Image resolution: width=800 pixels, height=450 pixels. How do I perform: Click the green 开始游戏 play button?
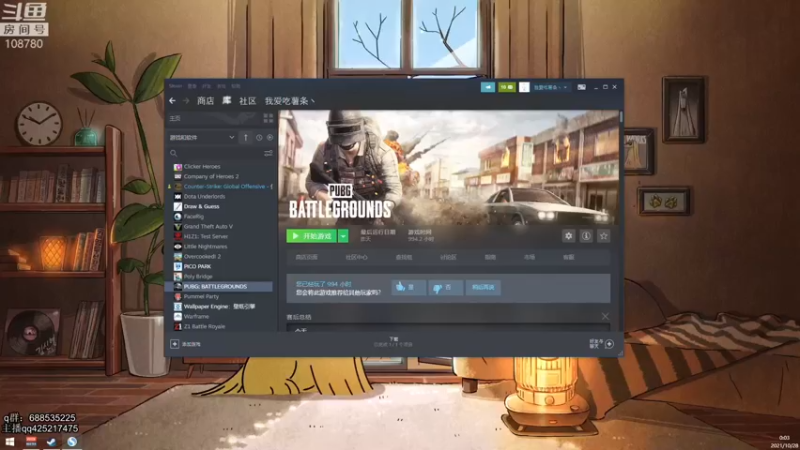click(311, 236)
